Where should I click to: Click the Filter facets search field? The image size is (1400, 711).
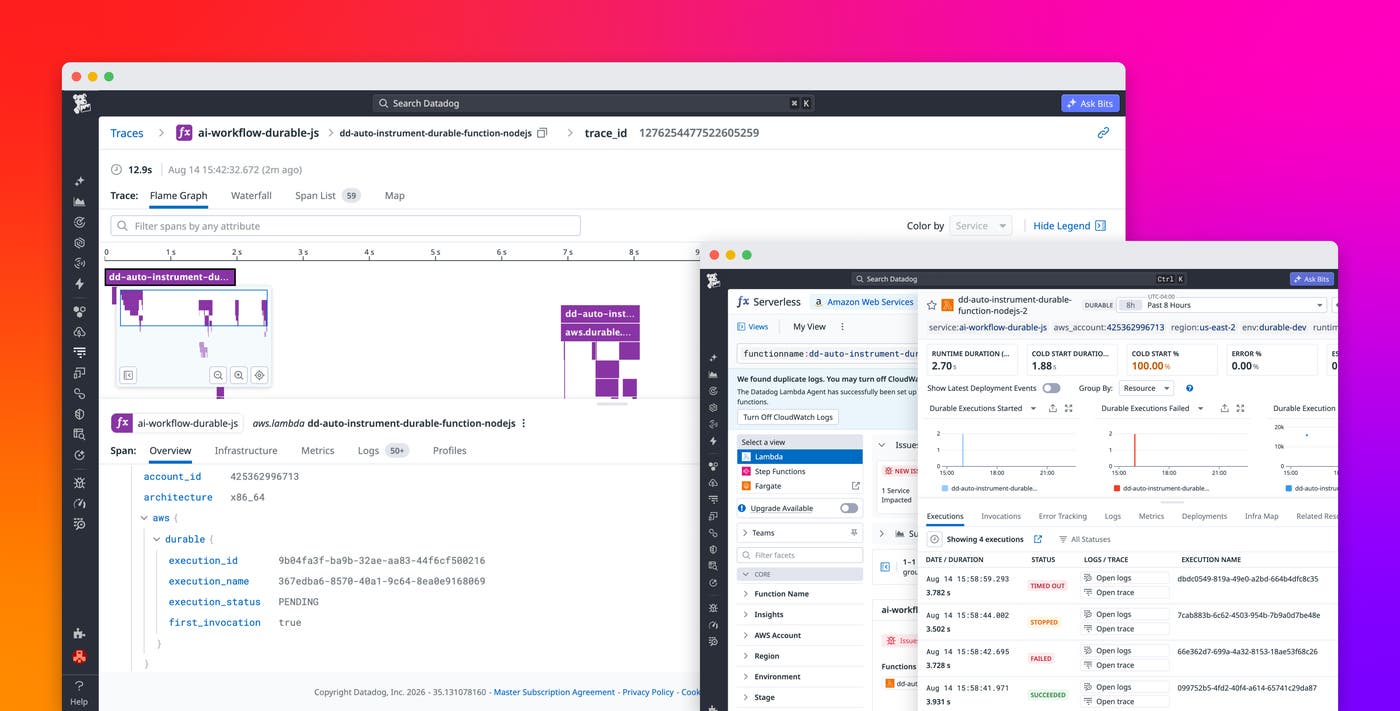[800, 554]
